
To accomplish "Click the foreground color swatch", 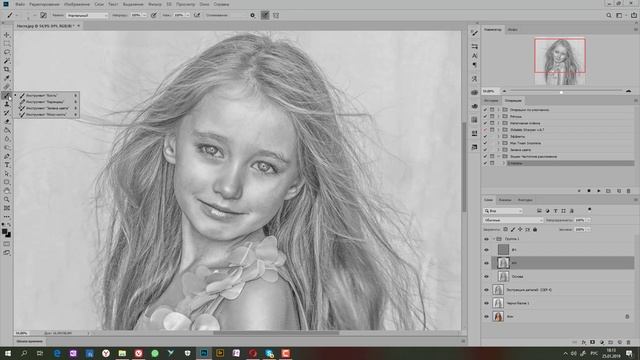I will point(4,232).
